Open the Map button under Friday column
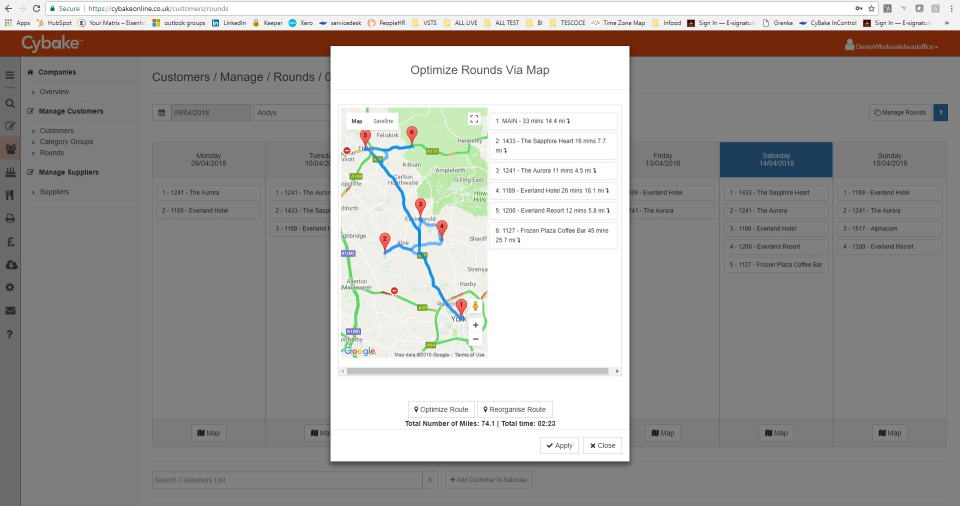960x506 pixels. click(662, 433)
